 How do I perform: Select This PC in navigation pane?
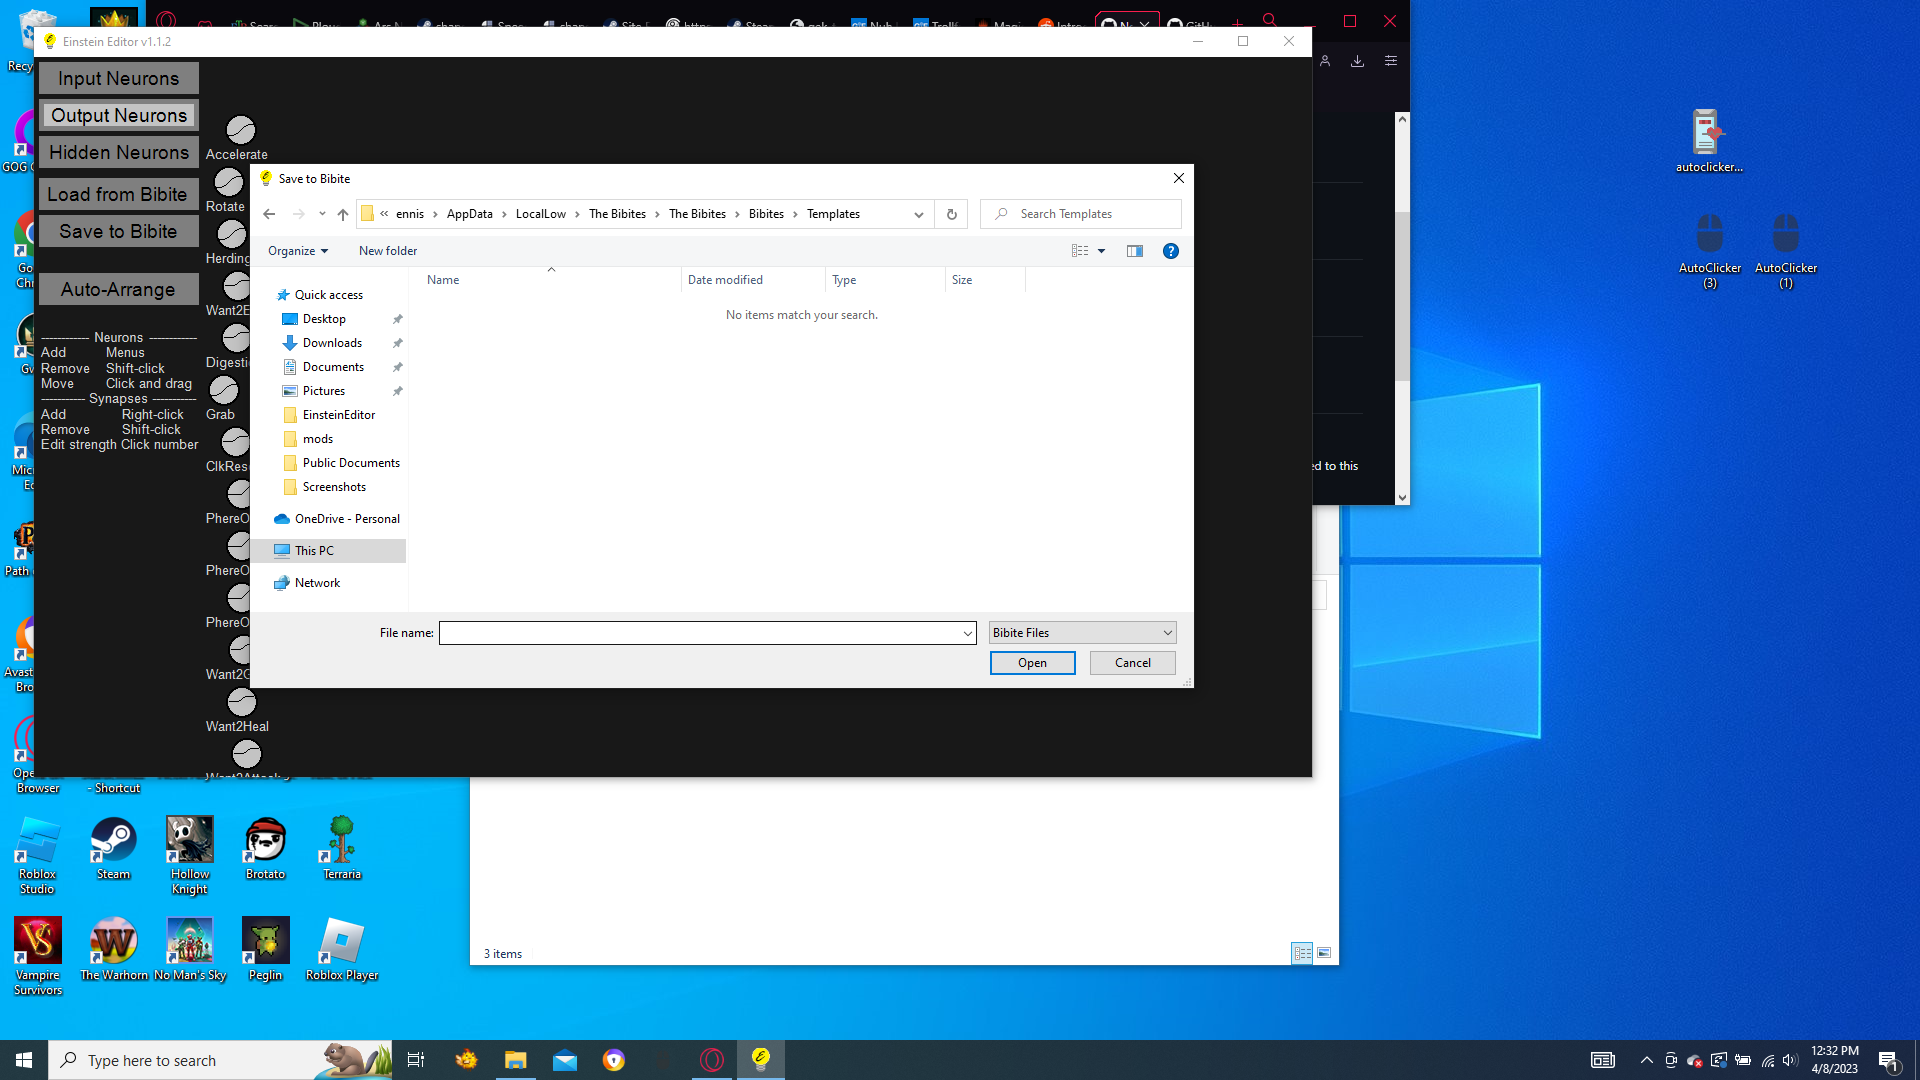[x=314, y=551]
